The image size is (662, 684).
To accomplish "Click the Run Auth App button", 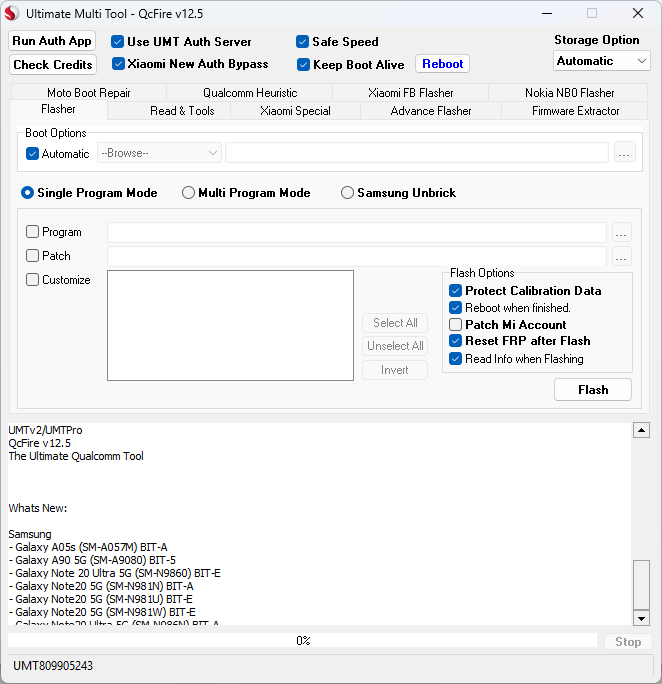I will tap(53, 41).
